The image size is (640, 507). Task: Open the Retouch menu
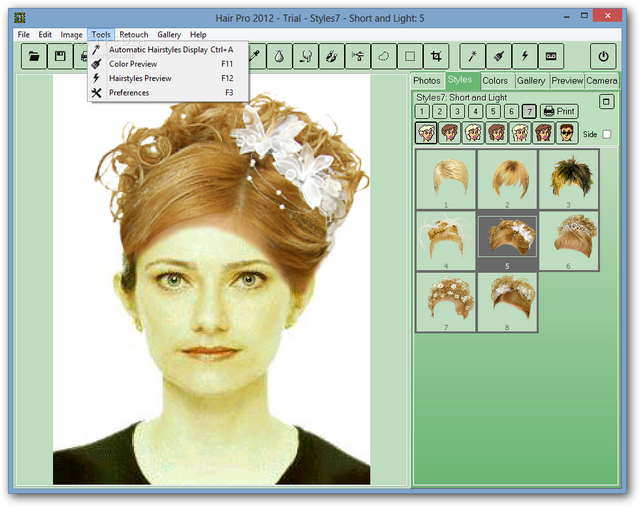click(133, 35)
